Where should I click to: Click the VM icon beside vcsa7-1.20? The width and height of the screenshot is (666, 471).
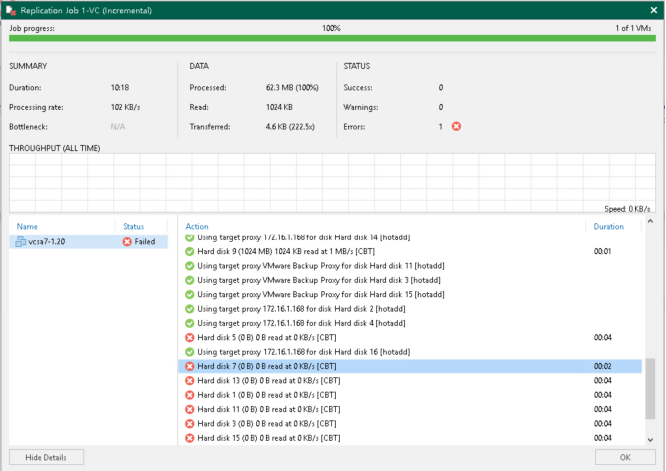(x=20, y=242)
